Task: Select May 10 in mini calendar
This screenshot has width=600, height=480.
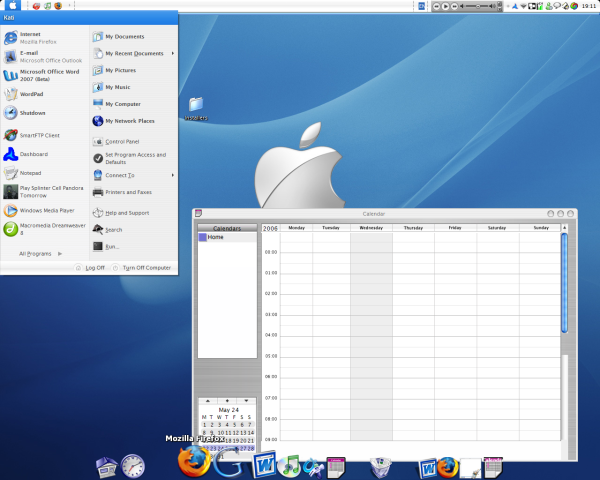Action: 221,433
